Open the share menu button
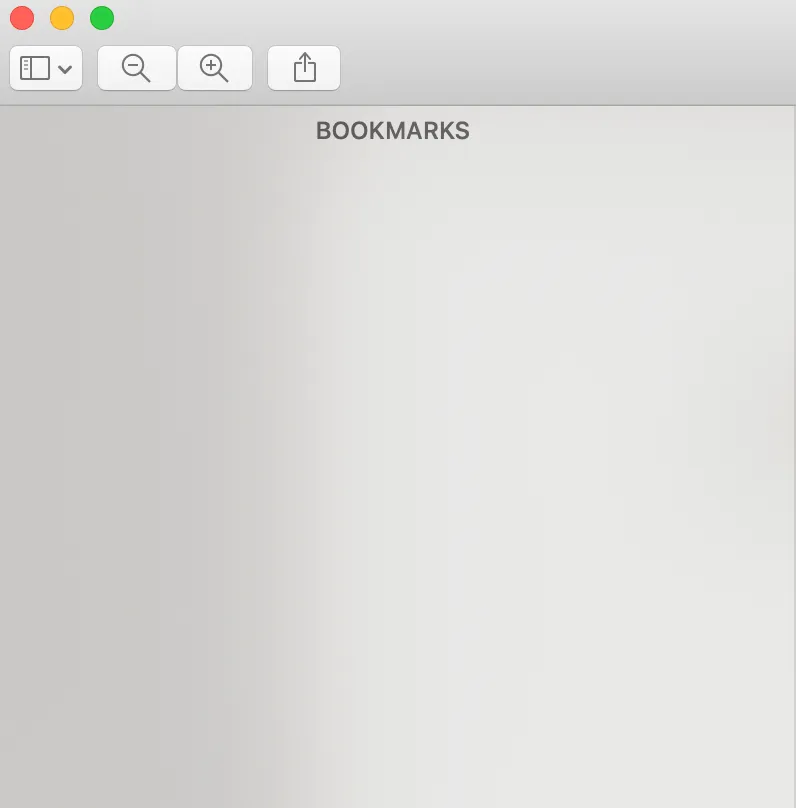 pos(304,68)
